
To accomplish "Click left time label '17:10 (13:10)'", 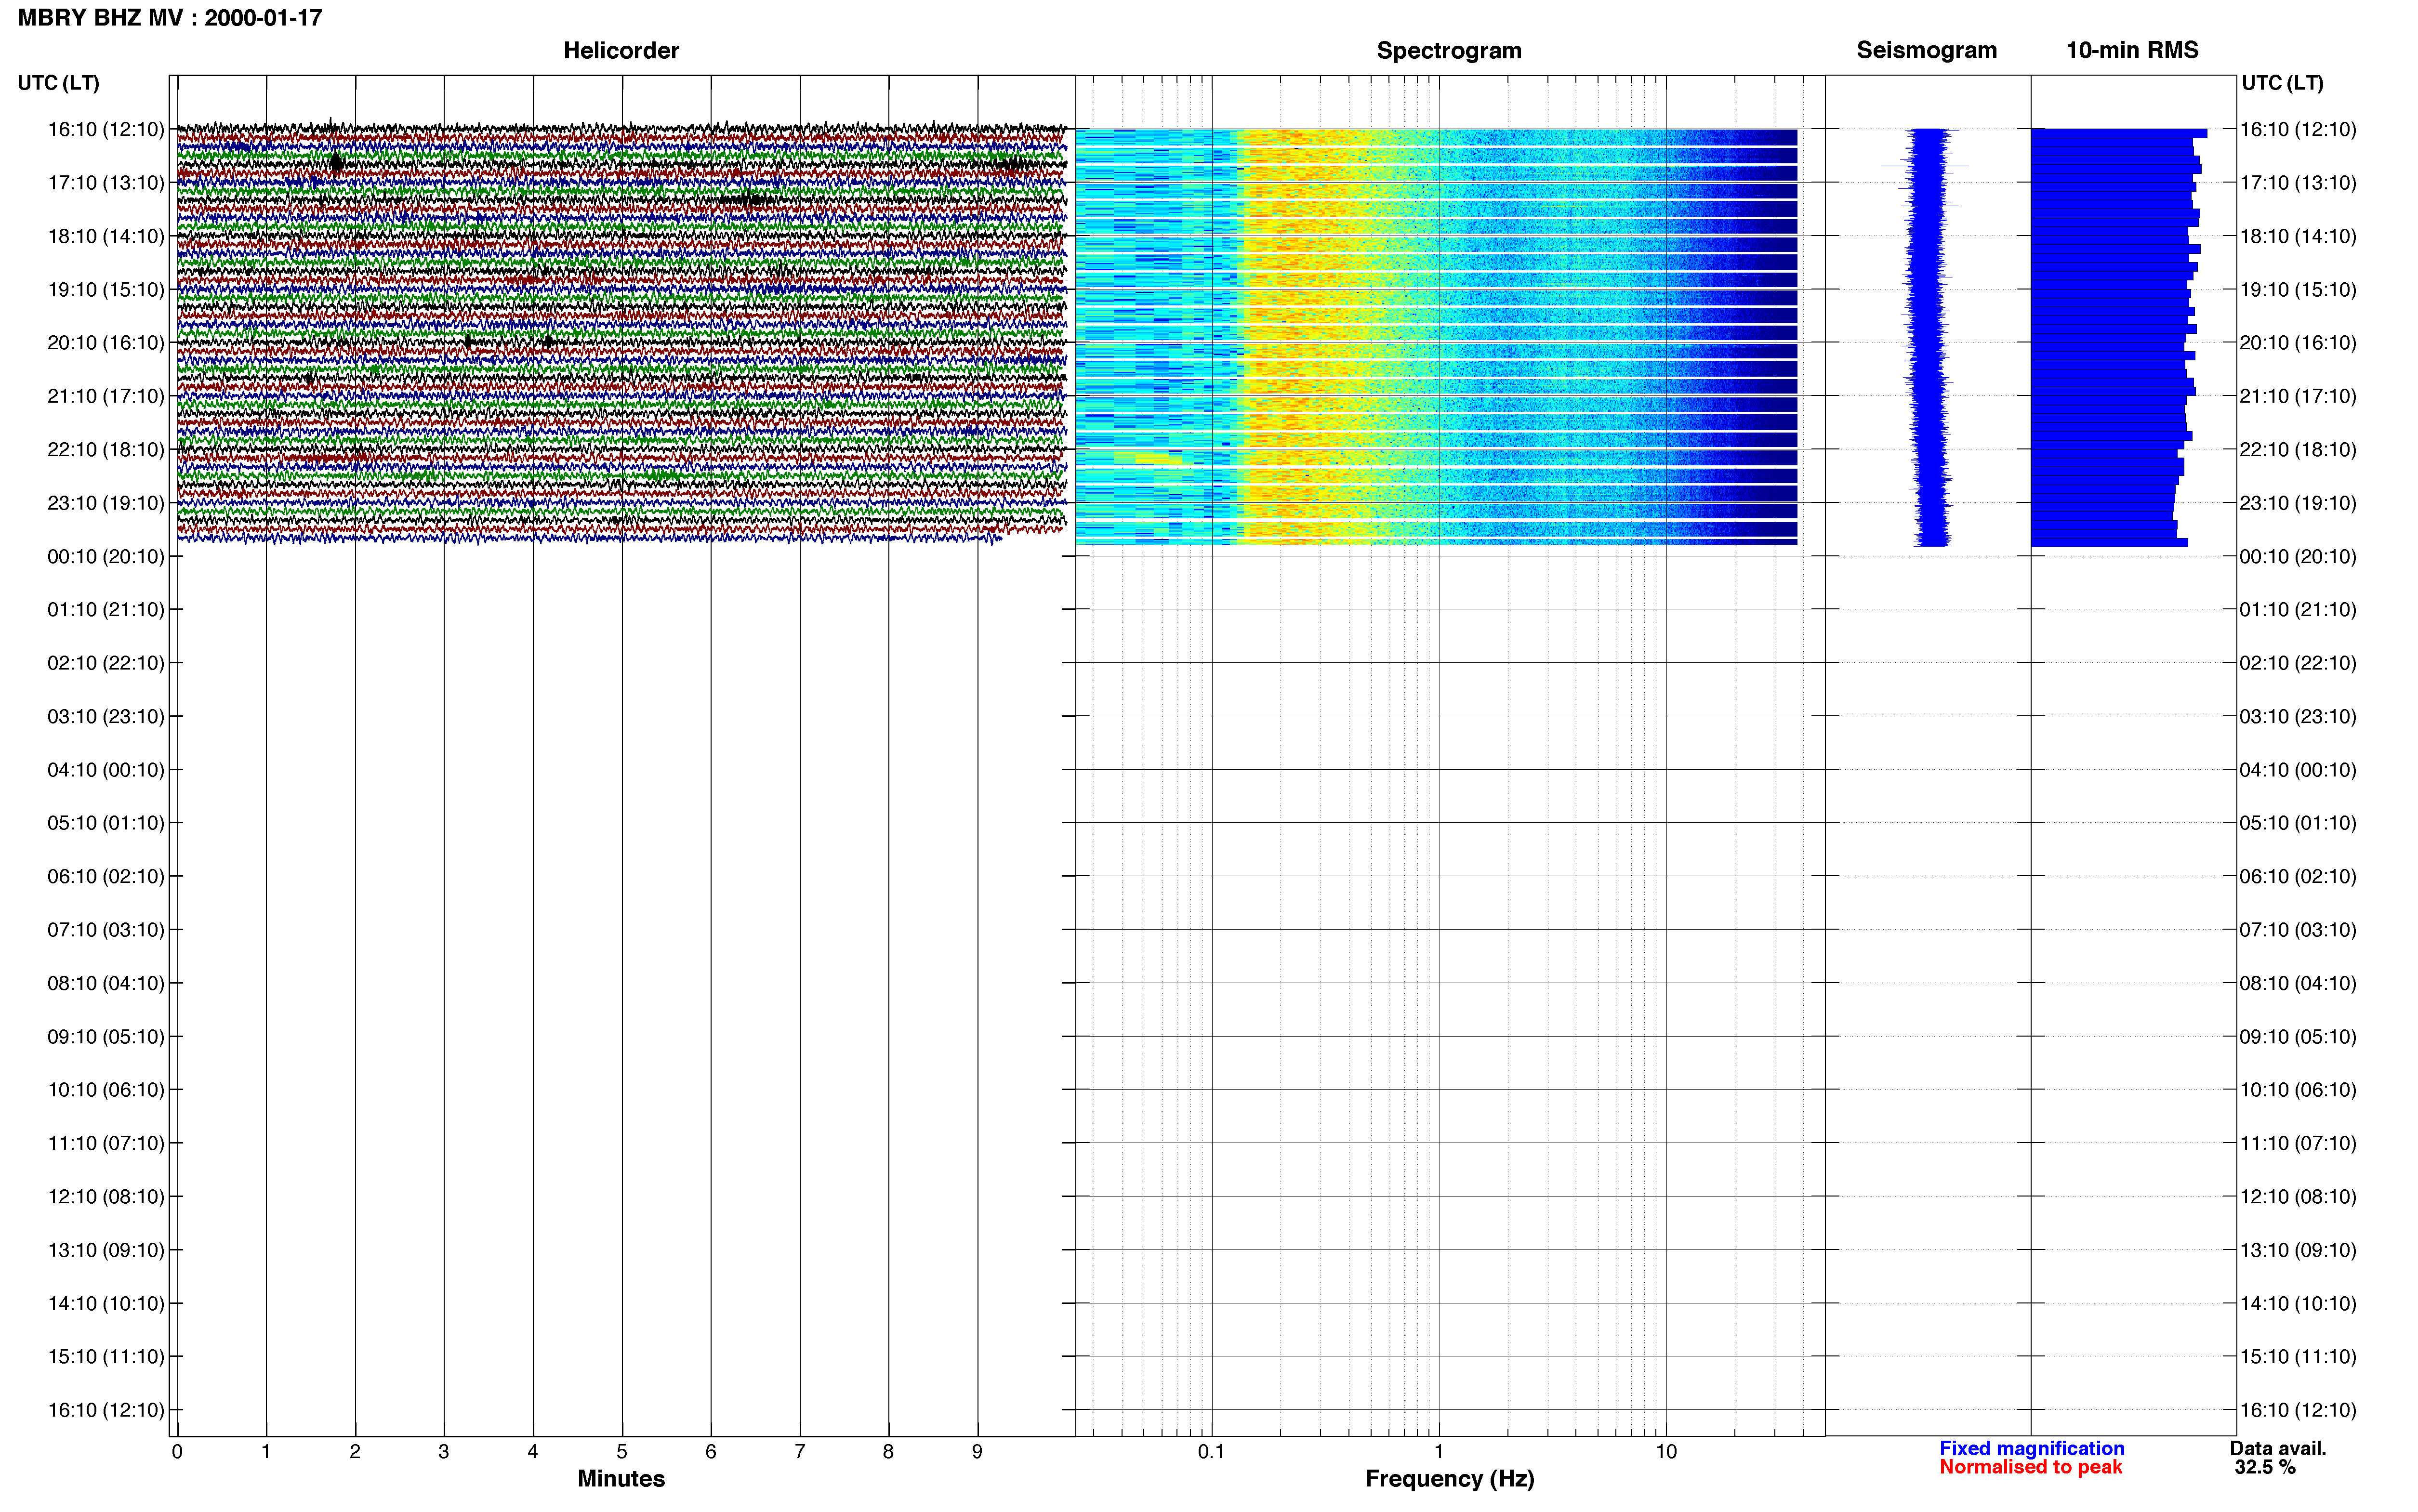I will (x=106, y=183).
